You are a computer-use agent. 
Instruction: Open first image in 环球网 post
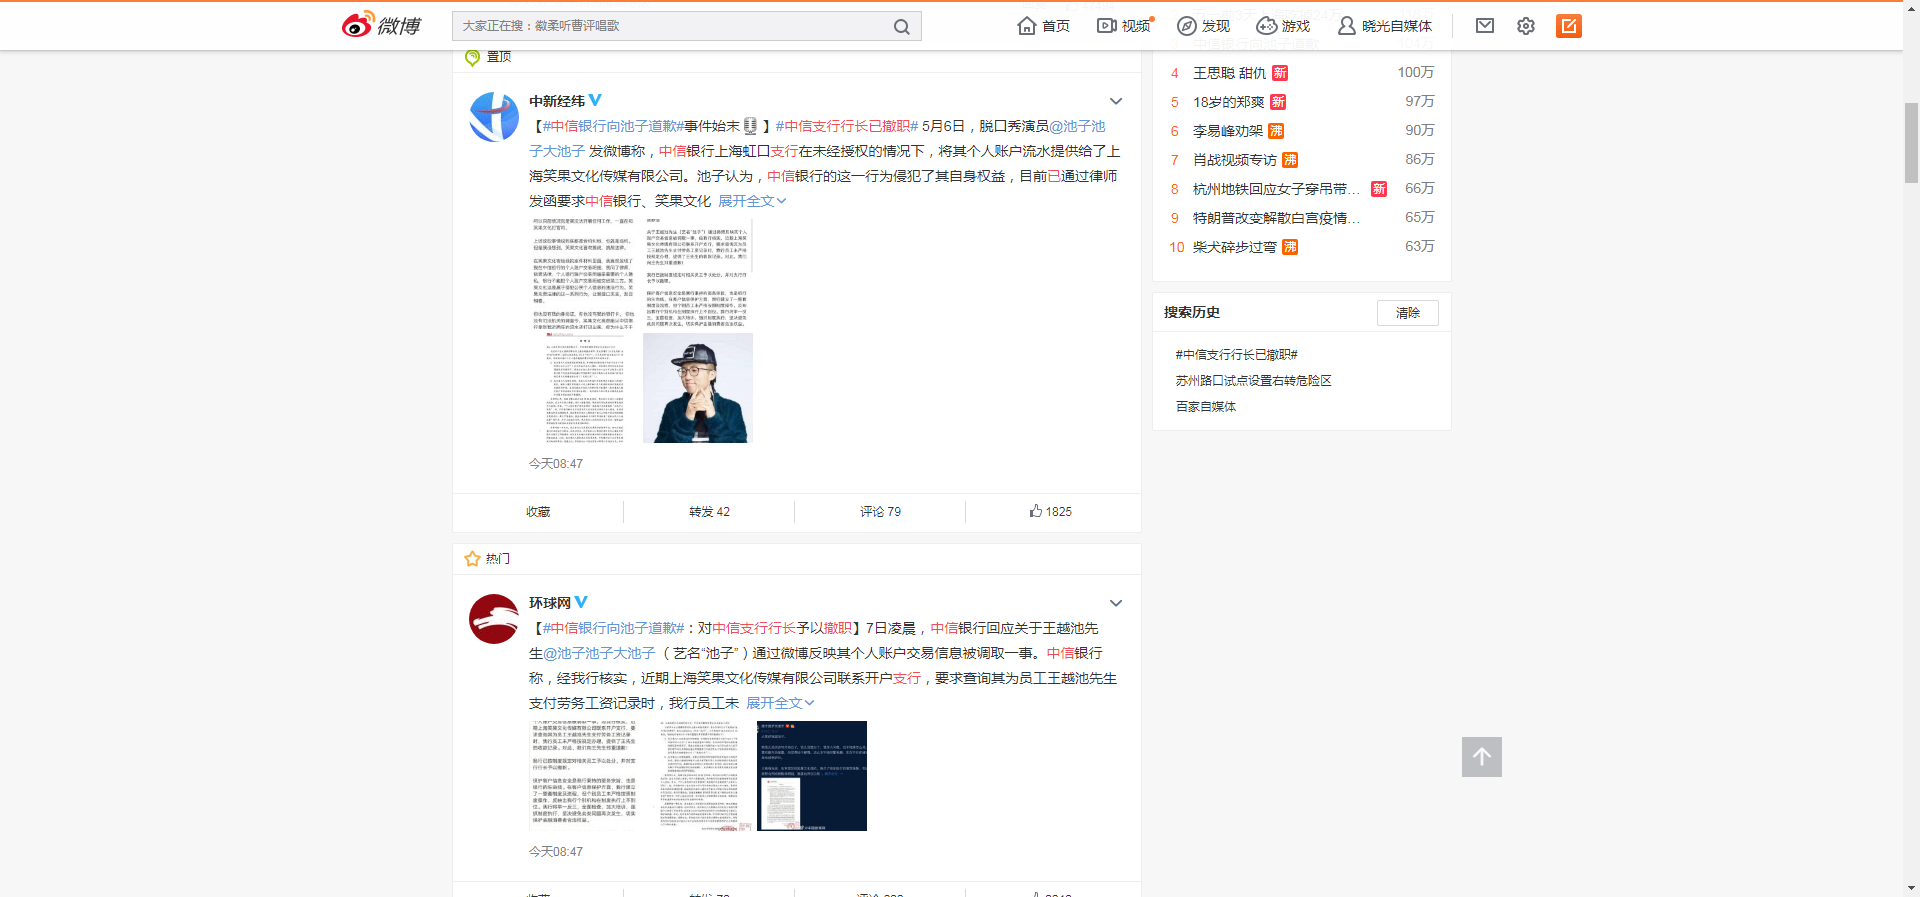[x=584, y=776]
